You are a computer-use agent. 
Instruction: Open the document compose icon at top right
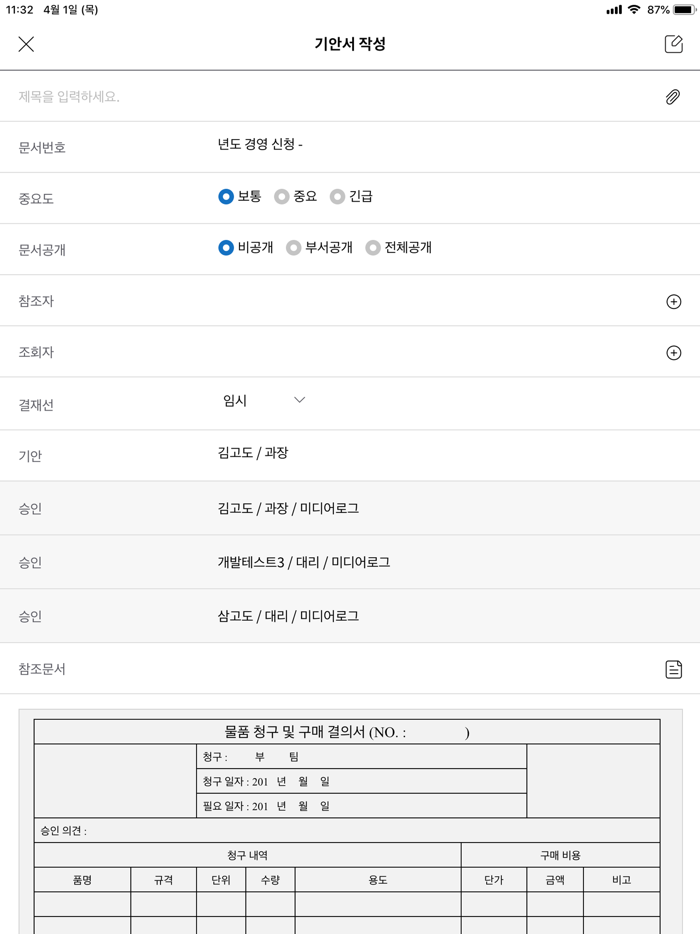(x=674, y=44)
